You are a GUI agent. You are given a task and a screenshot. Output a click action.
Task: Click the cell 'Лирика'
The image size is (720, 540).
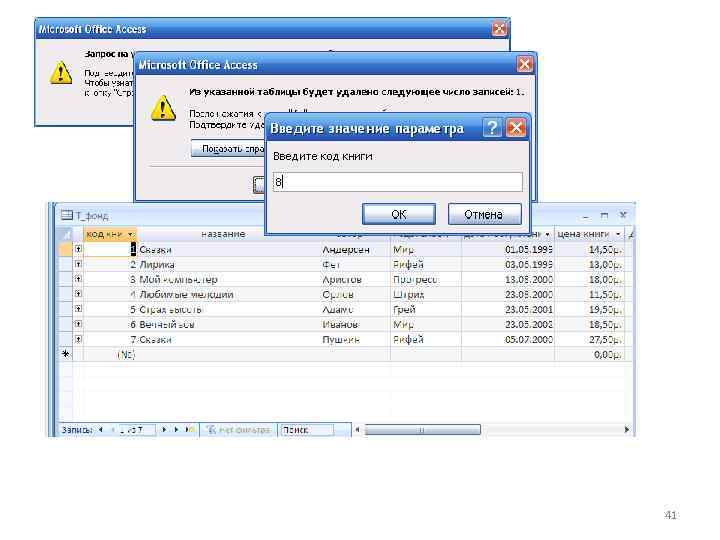(x=229, y=264)
